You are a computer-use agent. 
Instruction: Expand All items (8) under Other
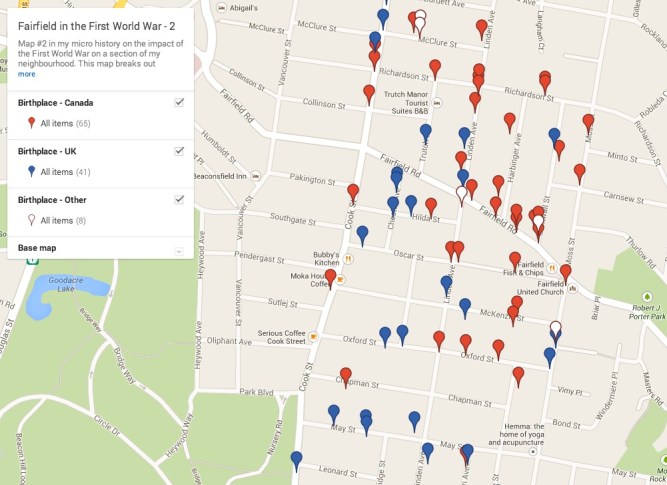pyautogui.click(x=63, y=220)
